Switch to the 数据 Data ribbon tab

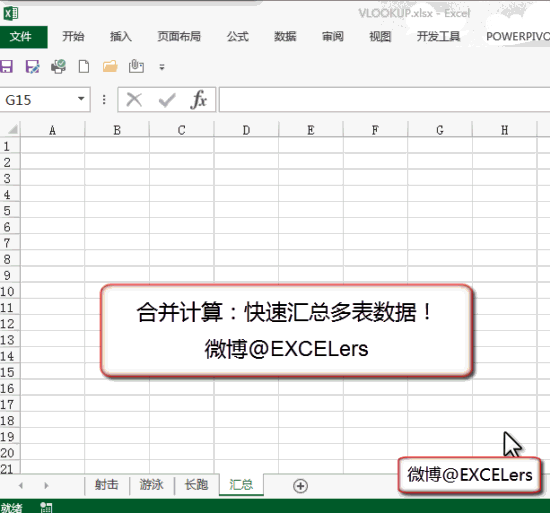285,36
